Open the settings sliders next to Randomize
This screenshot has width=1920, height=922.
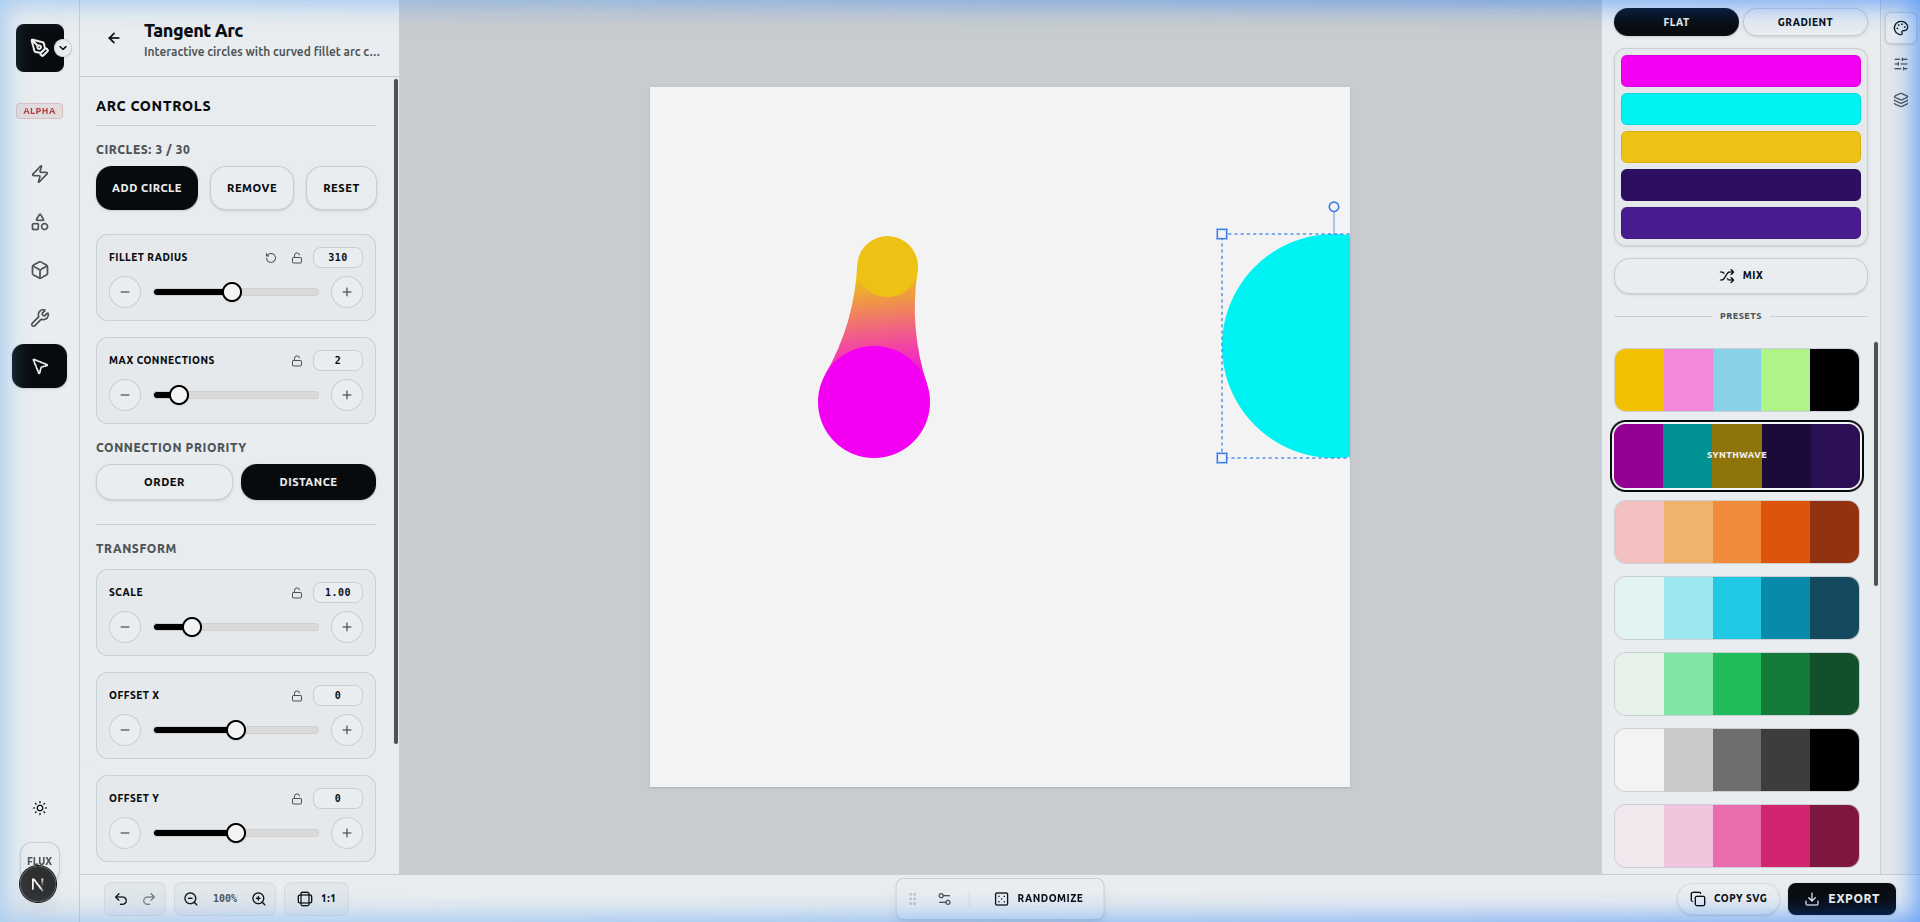pyautogui.click(x=944, y=899)
